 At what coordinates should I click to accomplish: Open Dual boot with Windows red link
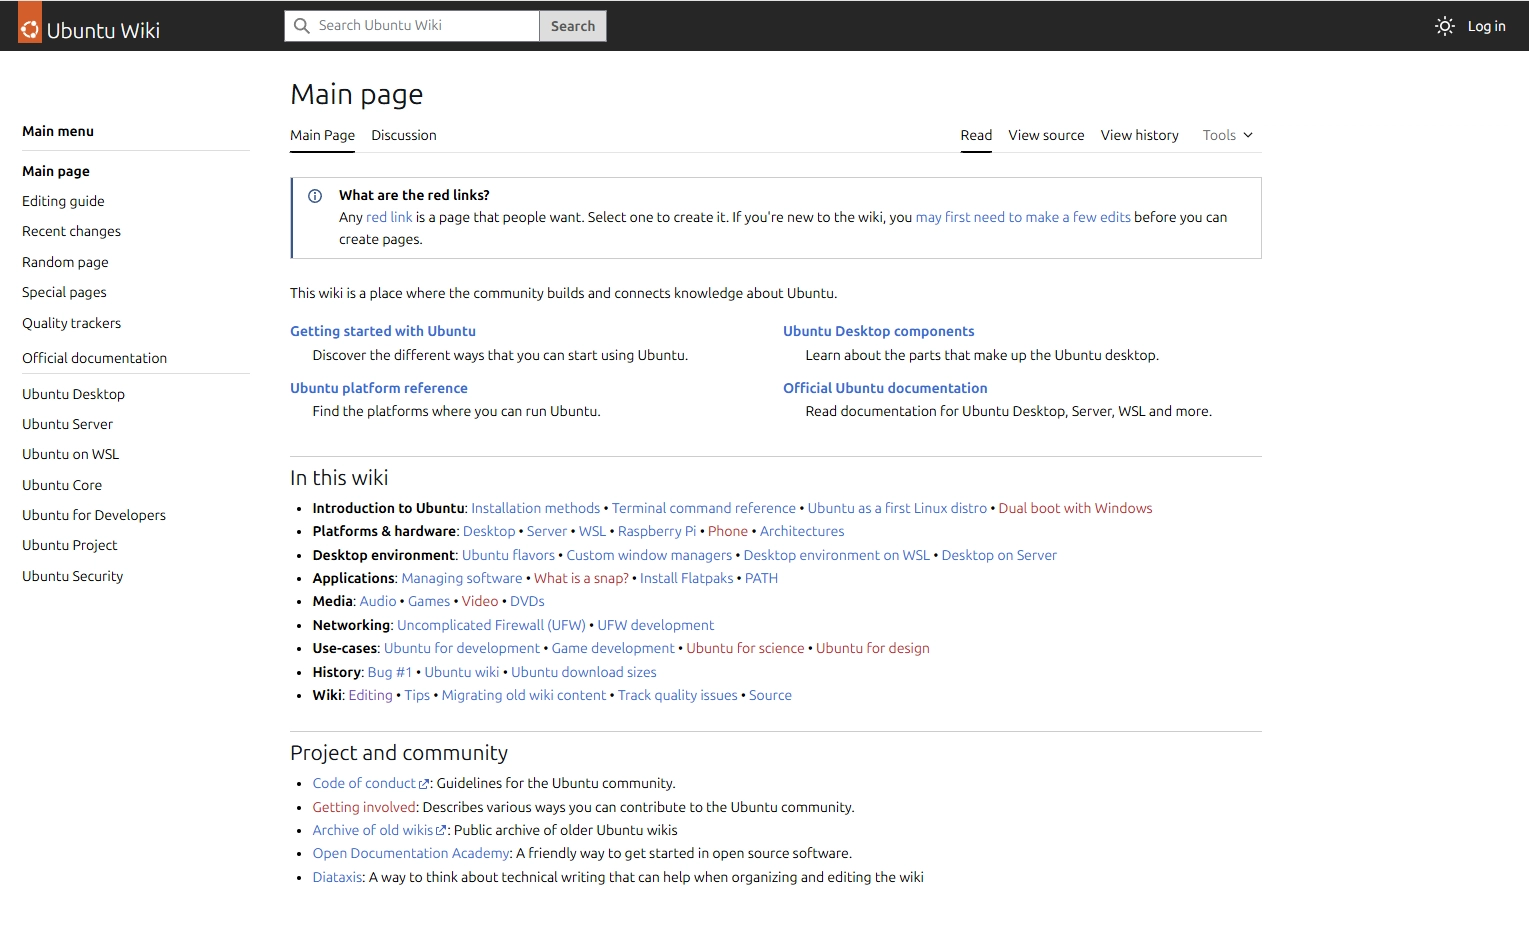pos(1075,508)
